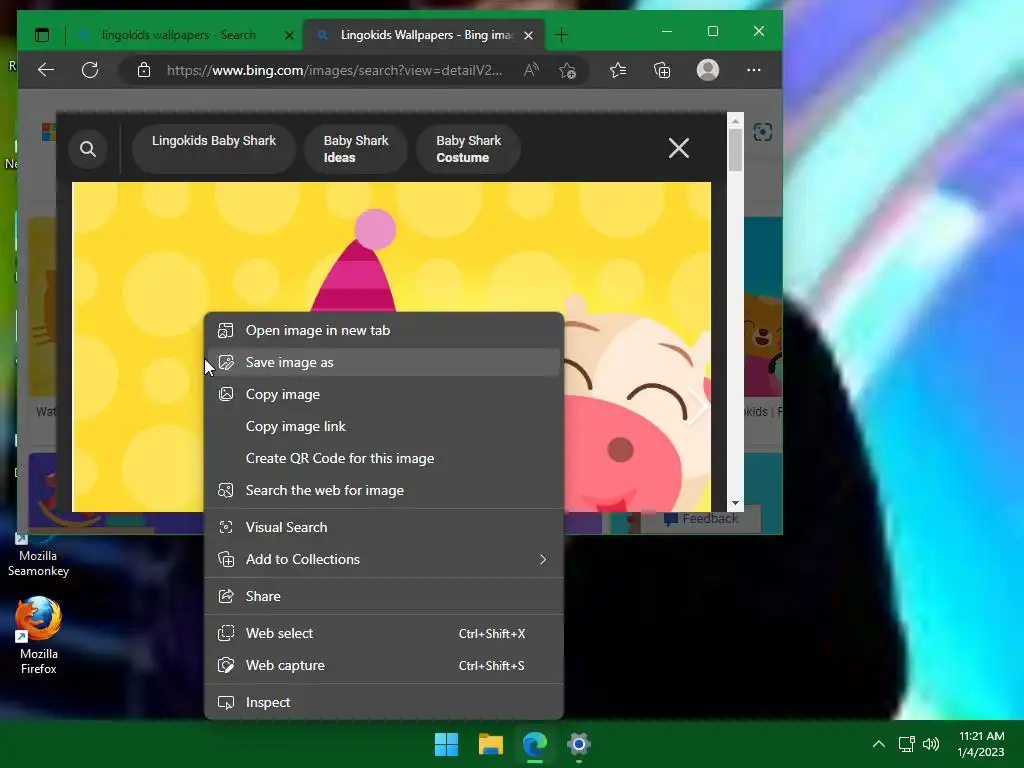
Task: Select the Baby Shark Ideas suggestion chip
Action: coord(356,149)
